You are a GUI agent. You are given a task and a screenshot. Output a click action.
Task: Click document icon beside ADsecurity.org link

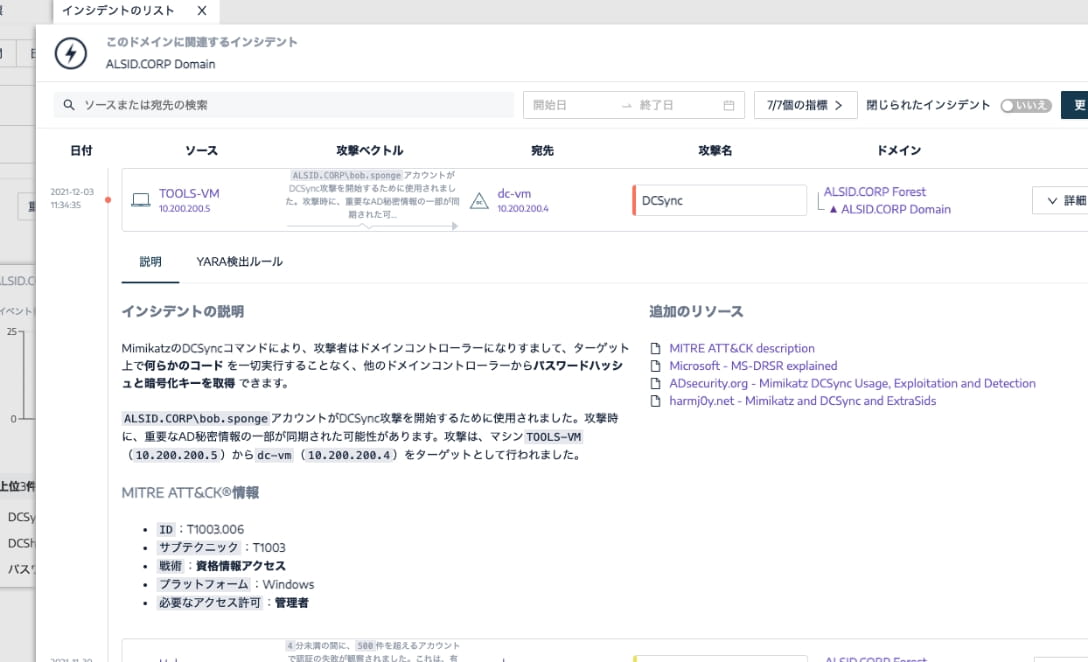[x=655, y=383]
